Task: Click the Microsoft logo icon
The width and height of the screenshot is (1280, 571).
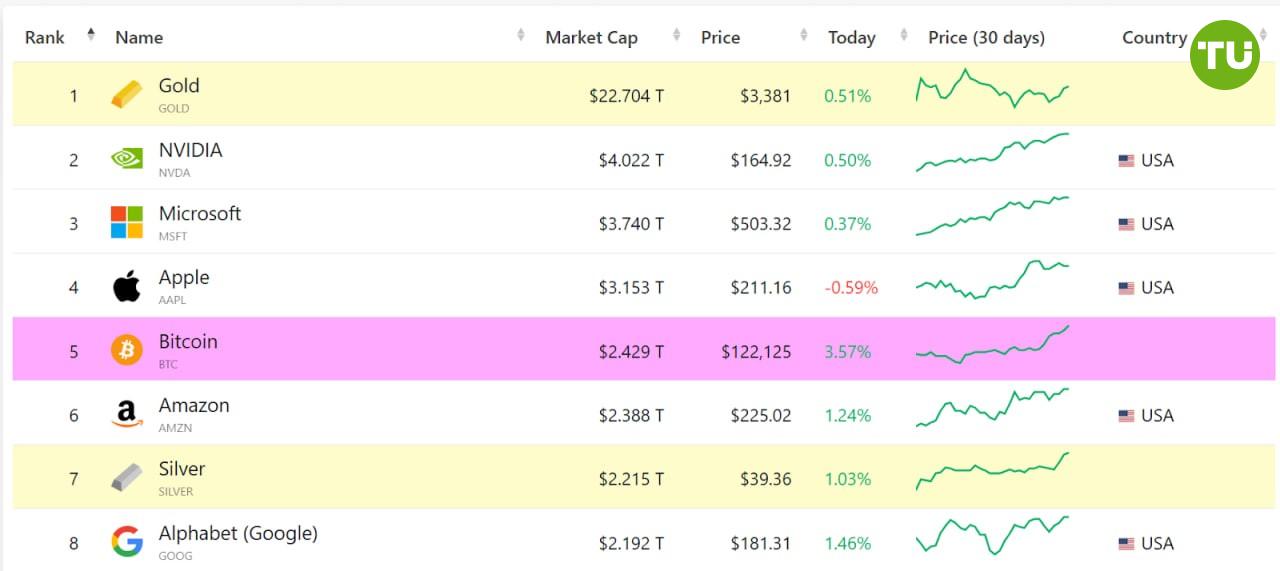Action: pos(127,223)
